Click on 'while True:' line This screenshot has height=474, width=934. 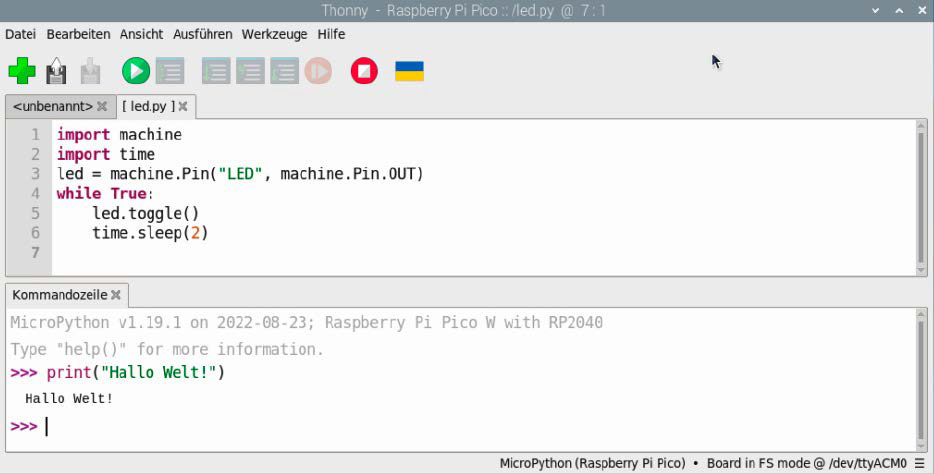pos(105,194)
